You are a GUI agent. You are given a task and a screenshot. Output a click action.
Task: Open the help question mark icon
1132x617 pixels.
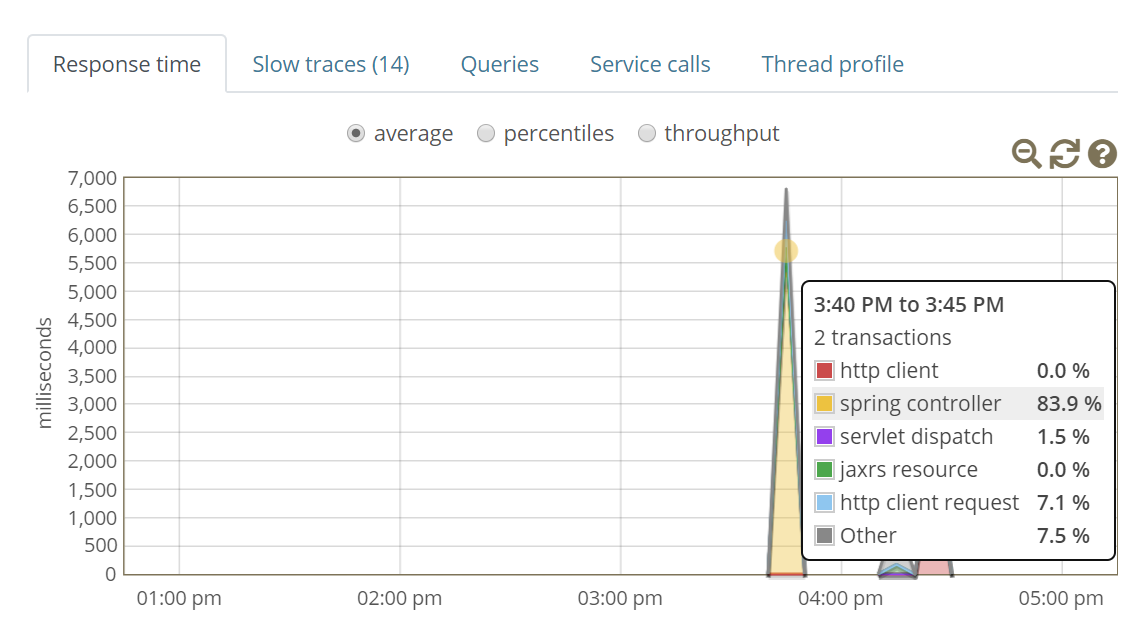[x=1102, y=154]
